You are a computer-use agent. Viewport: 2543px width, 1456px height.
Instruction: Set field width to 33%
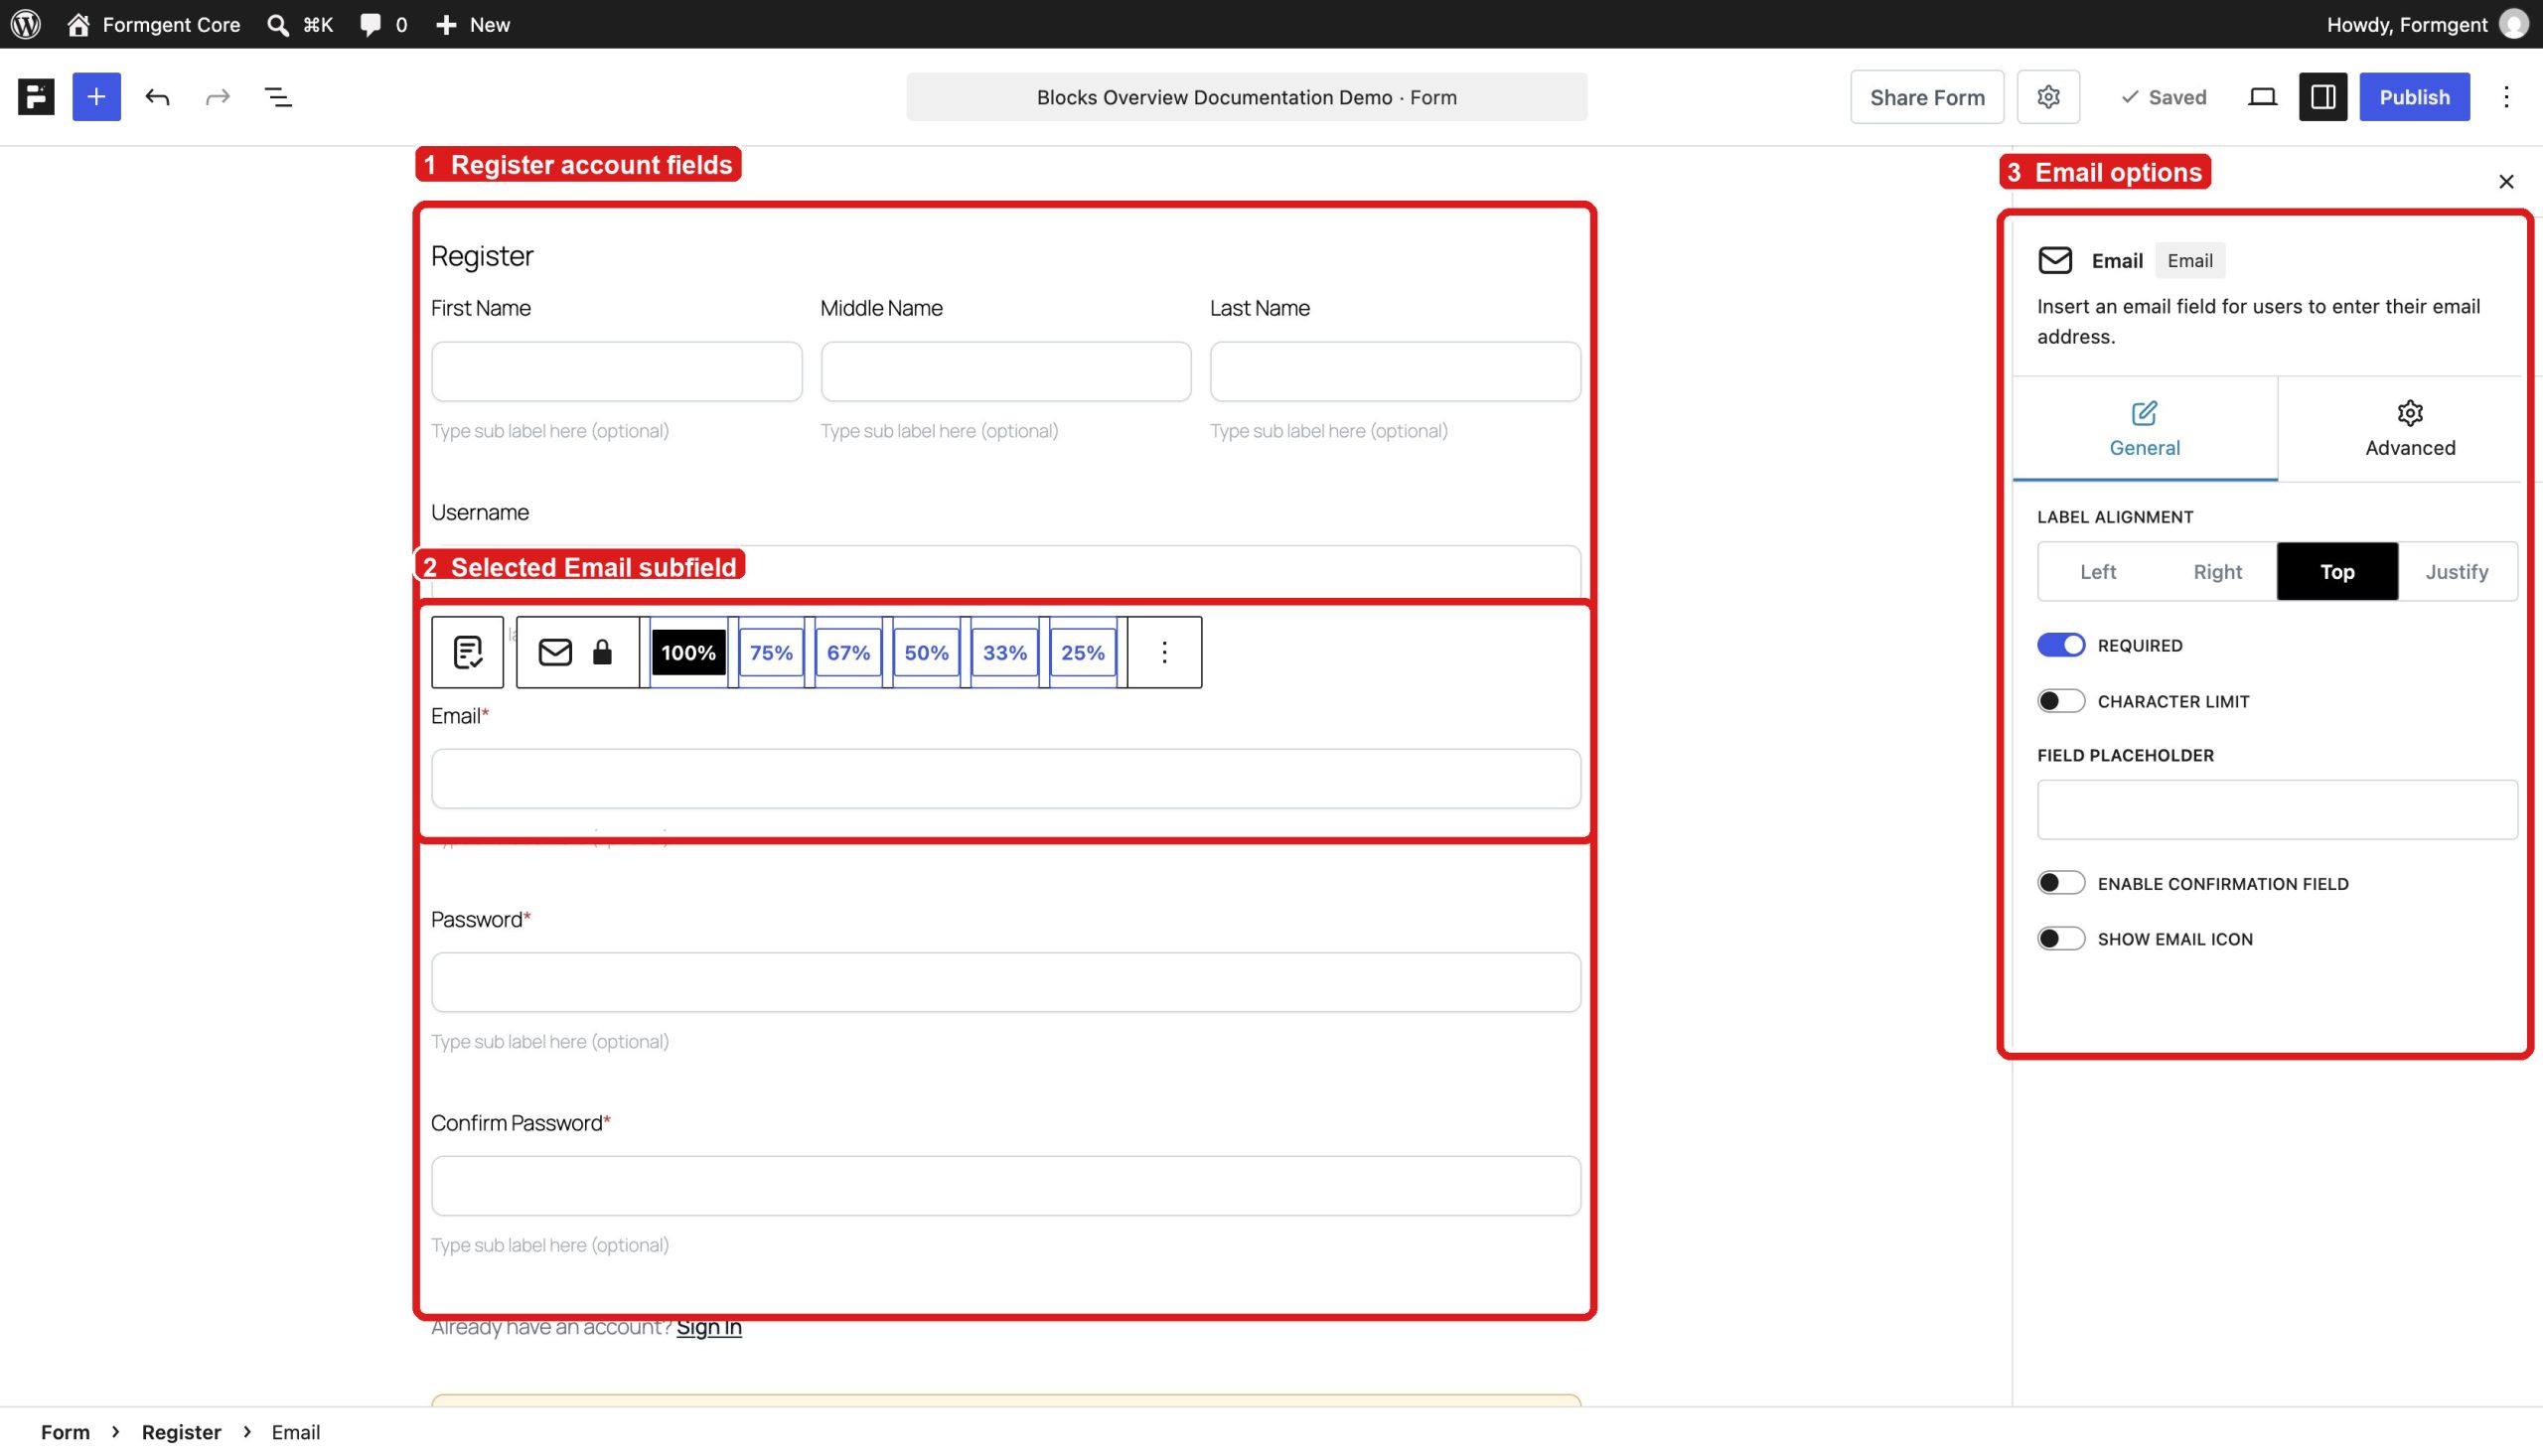tap(1004, 652)
